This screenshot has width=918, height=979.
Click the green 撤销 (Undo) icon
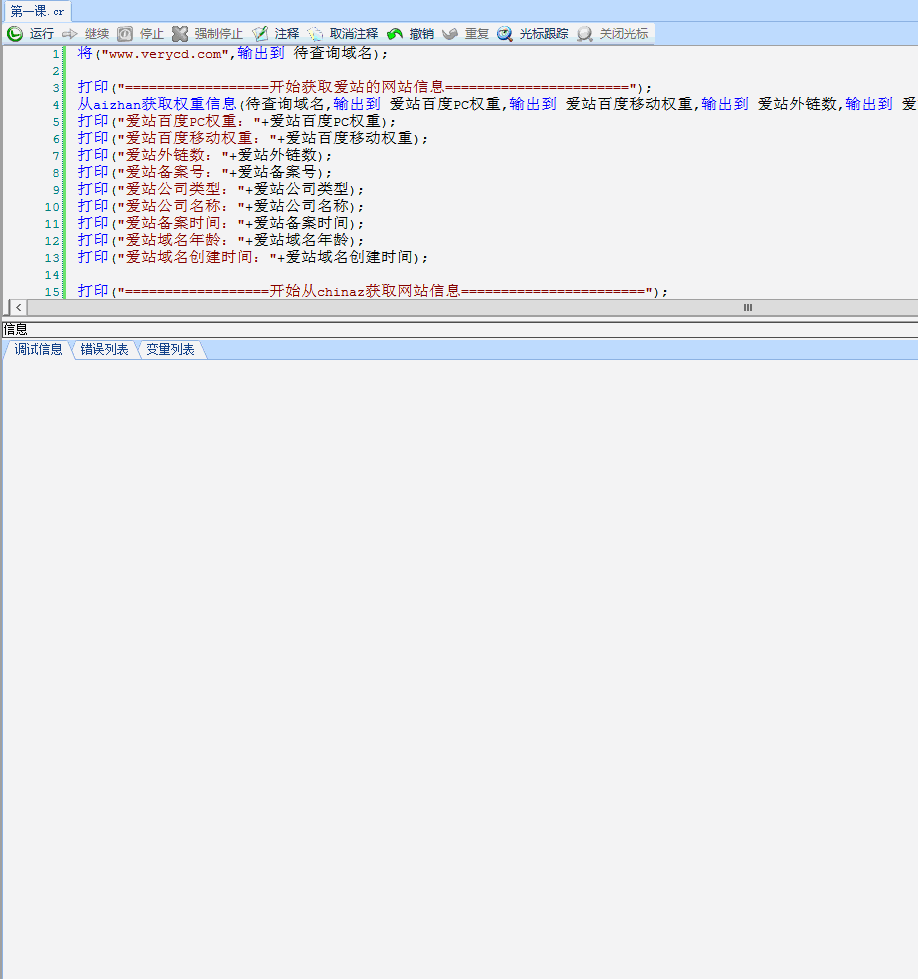click(395, 34)
